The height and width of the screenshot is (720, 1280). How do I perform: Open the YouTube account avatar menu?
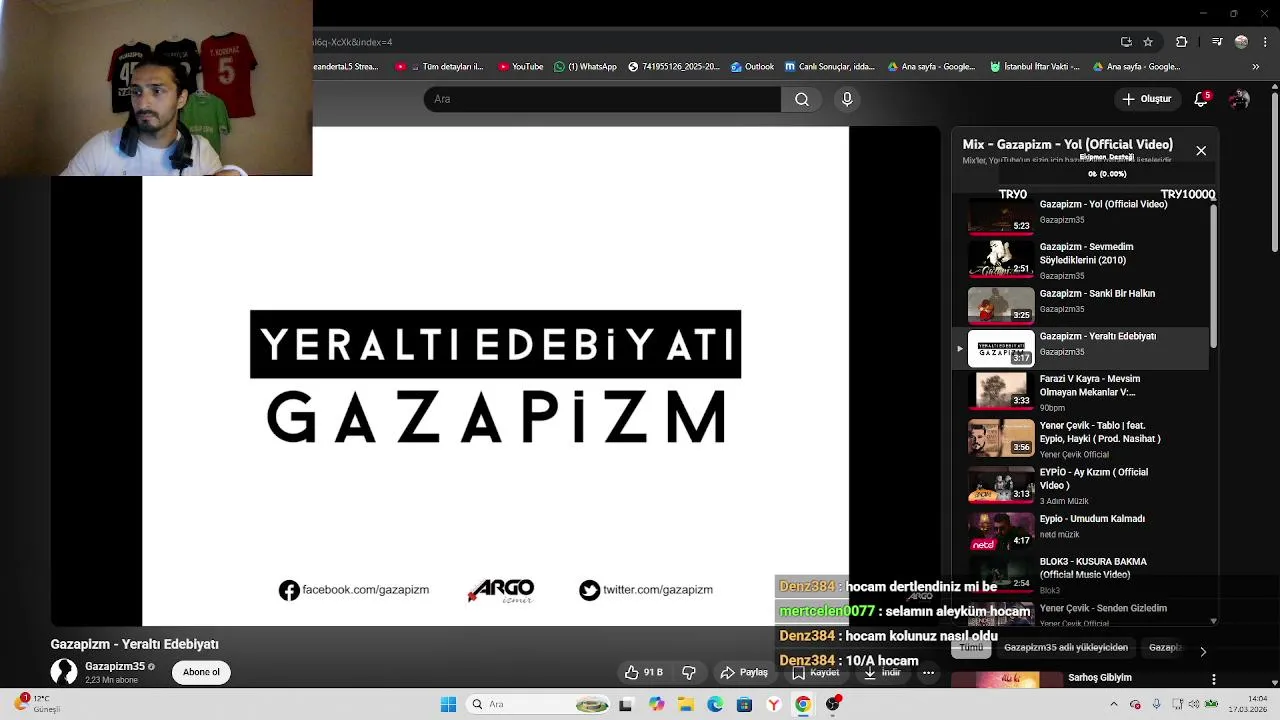(x=1240, y=99)
